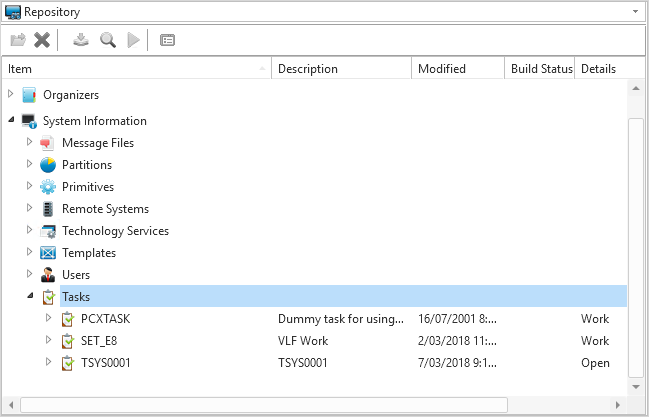Select the TSYS0001 task item
The height and width of the screenshot is (417, 649).
[x=106, y=363]
